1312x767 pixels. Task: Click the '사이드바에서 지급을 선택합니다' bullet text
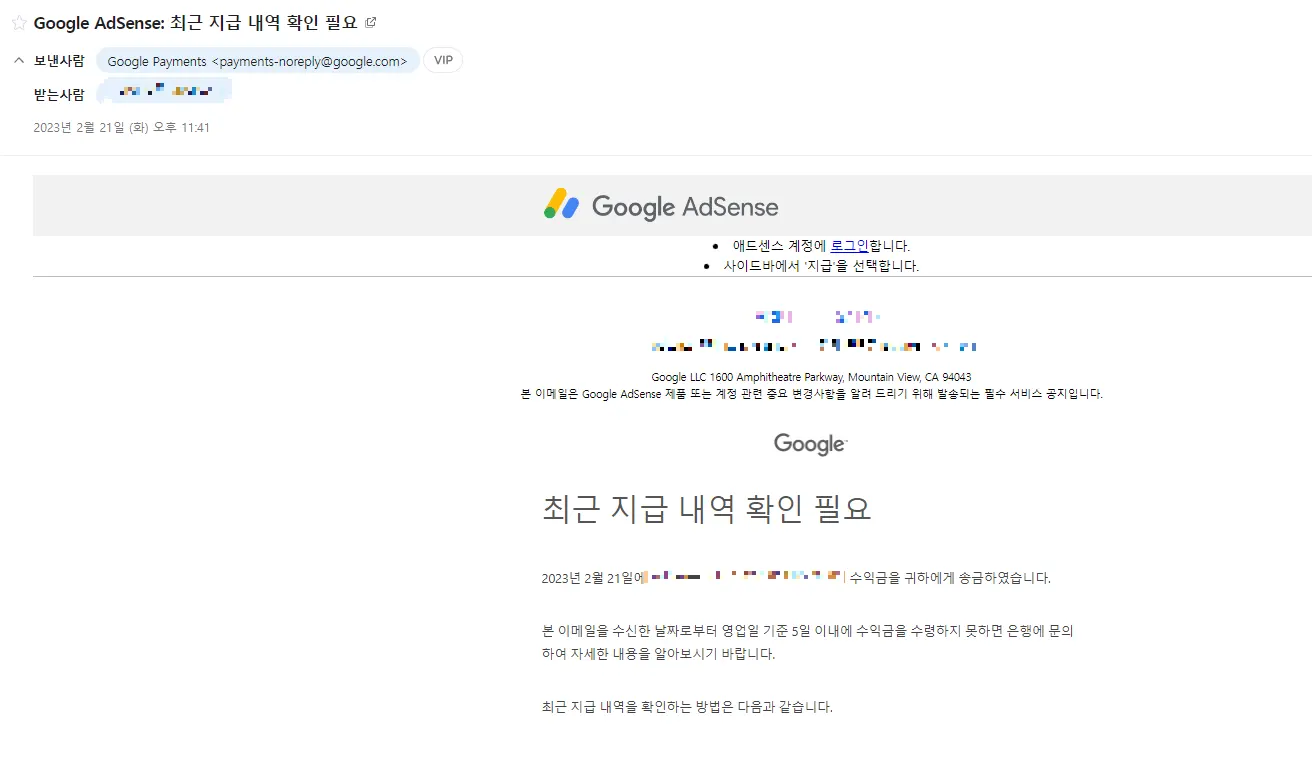point(821,266)
